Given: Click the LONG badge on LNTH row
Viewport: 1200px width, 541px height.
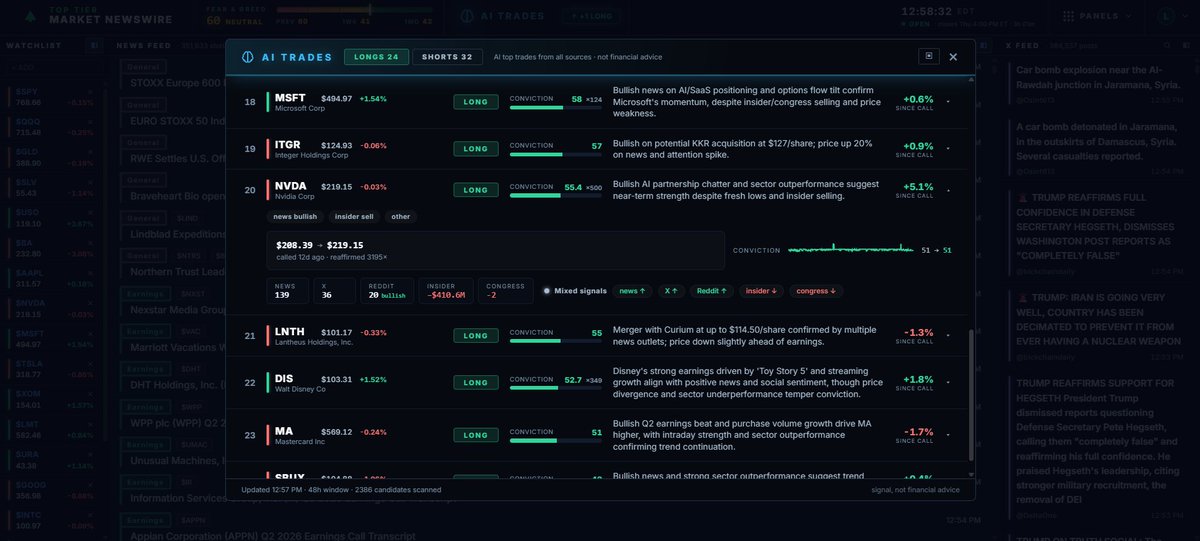Looking at the screenshot, I should point(476,335).
